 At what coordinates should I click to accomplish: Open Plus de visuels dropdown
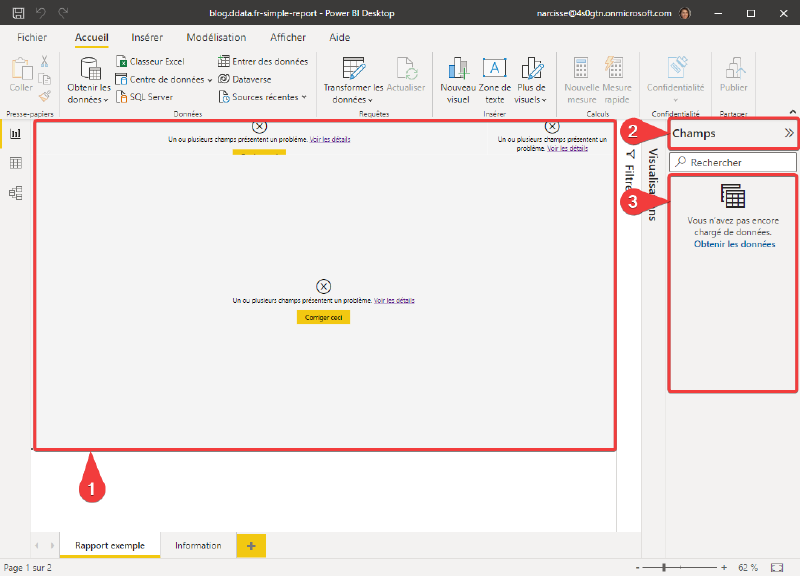(x=531, y=80)
